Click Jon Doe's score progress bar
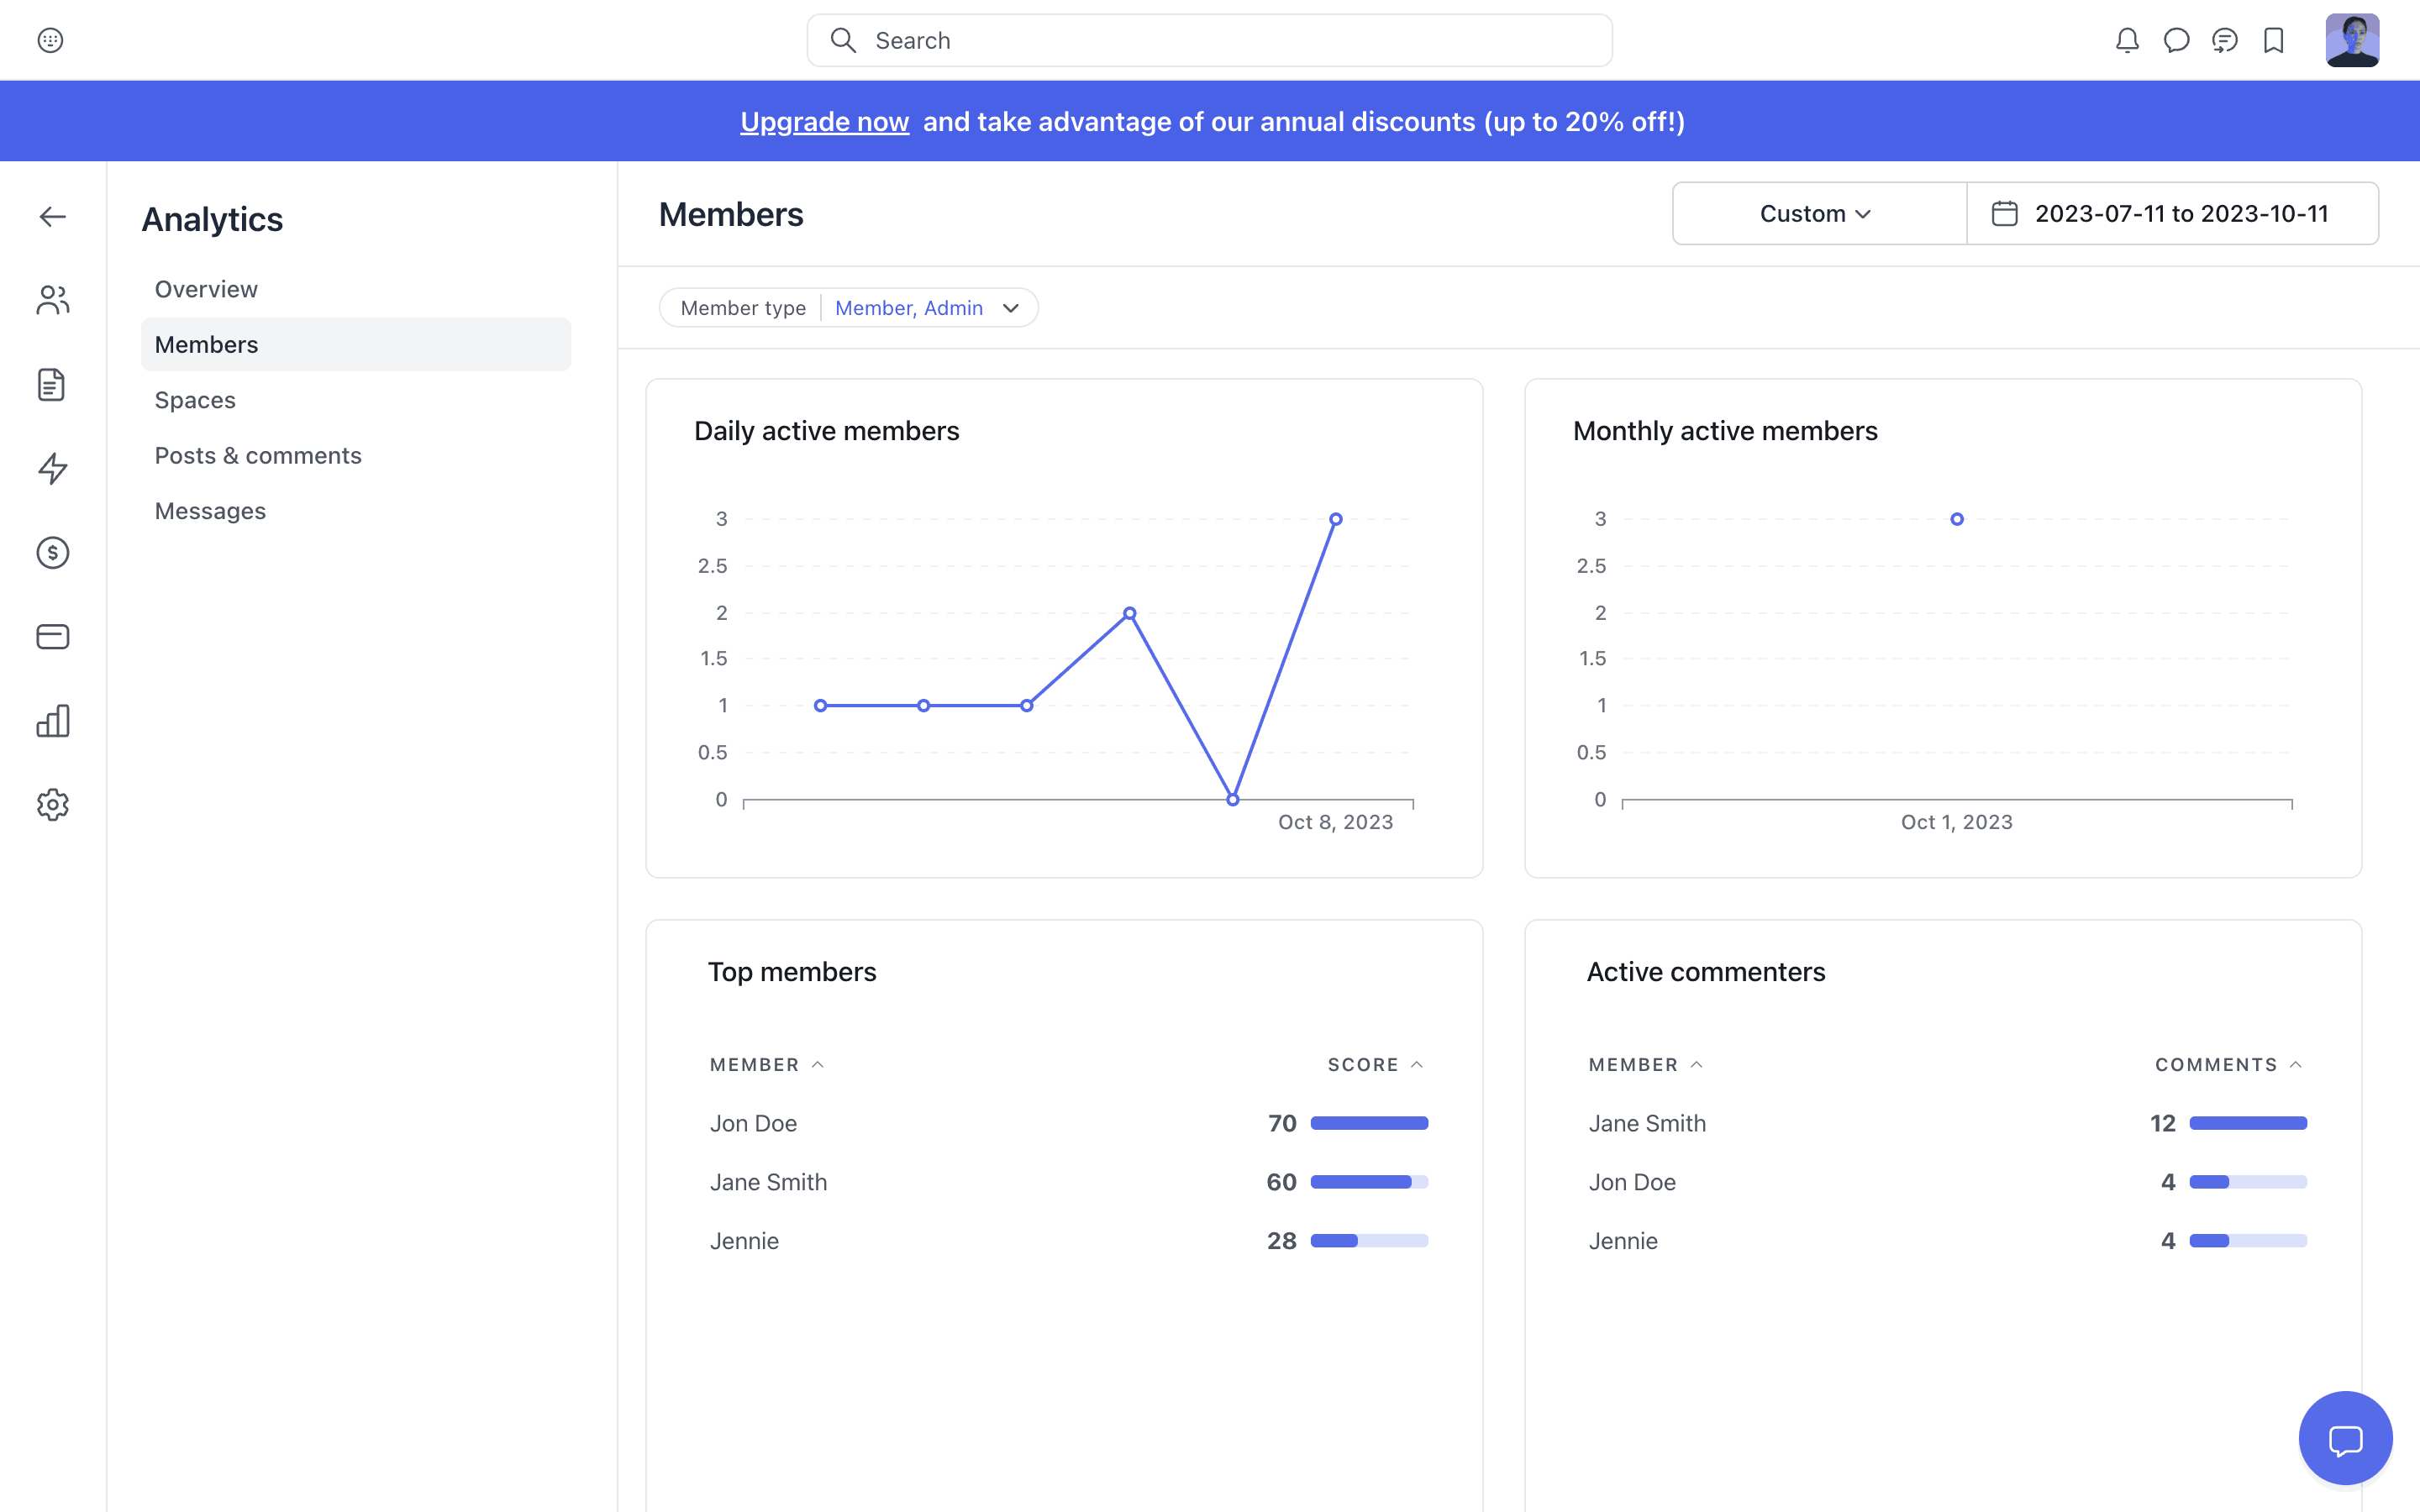Image resolution: width=2420 pixels, height=1512 pixels. click(x=1369, y=1123)
